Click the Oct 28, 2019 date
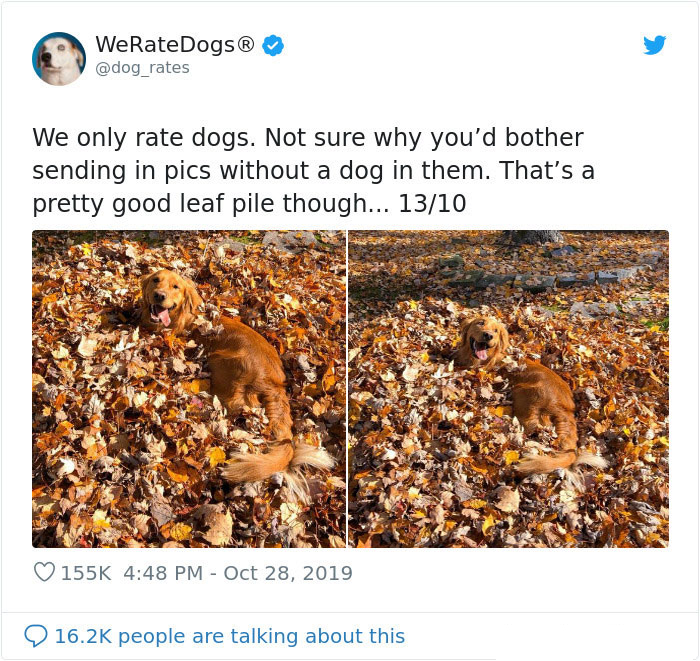This screenshot has height=661, width=700. tap(288, 573)
